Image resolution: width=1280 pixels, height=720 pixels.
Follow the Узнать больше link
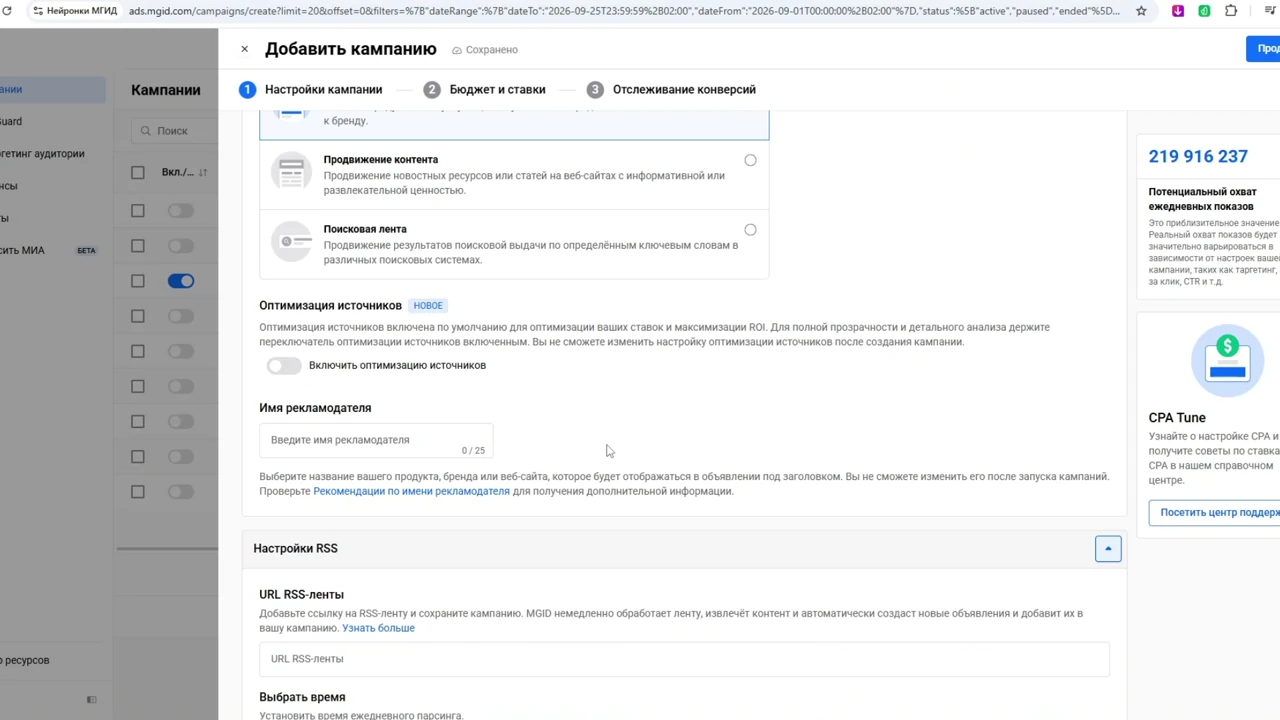378,628
